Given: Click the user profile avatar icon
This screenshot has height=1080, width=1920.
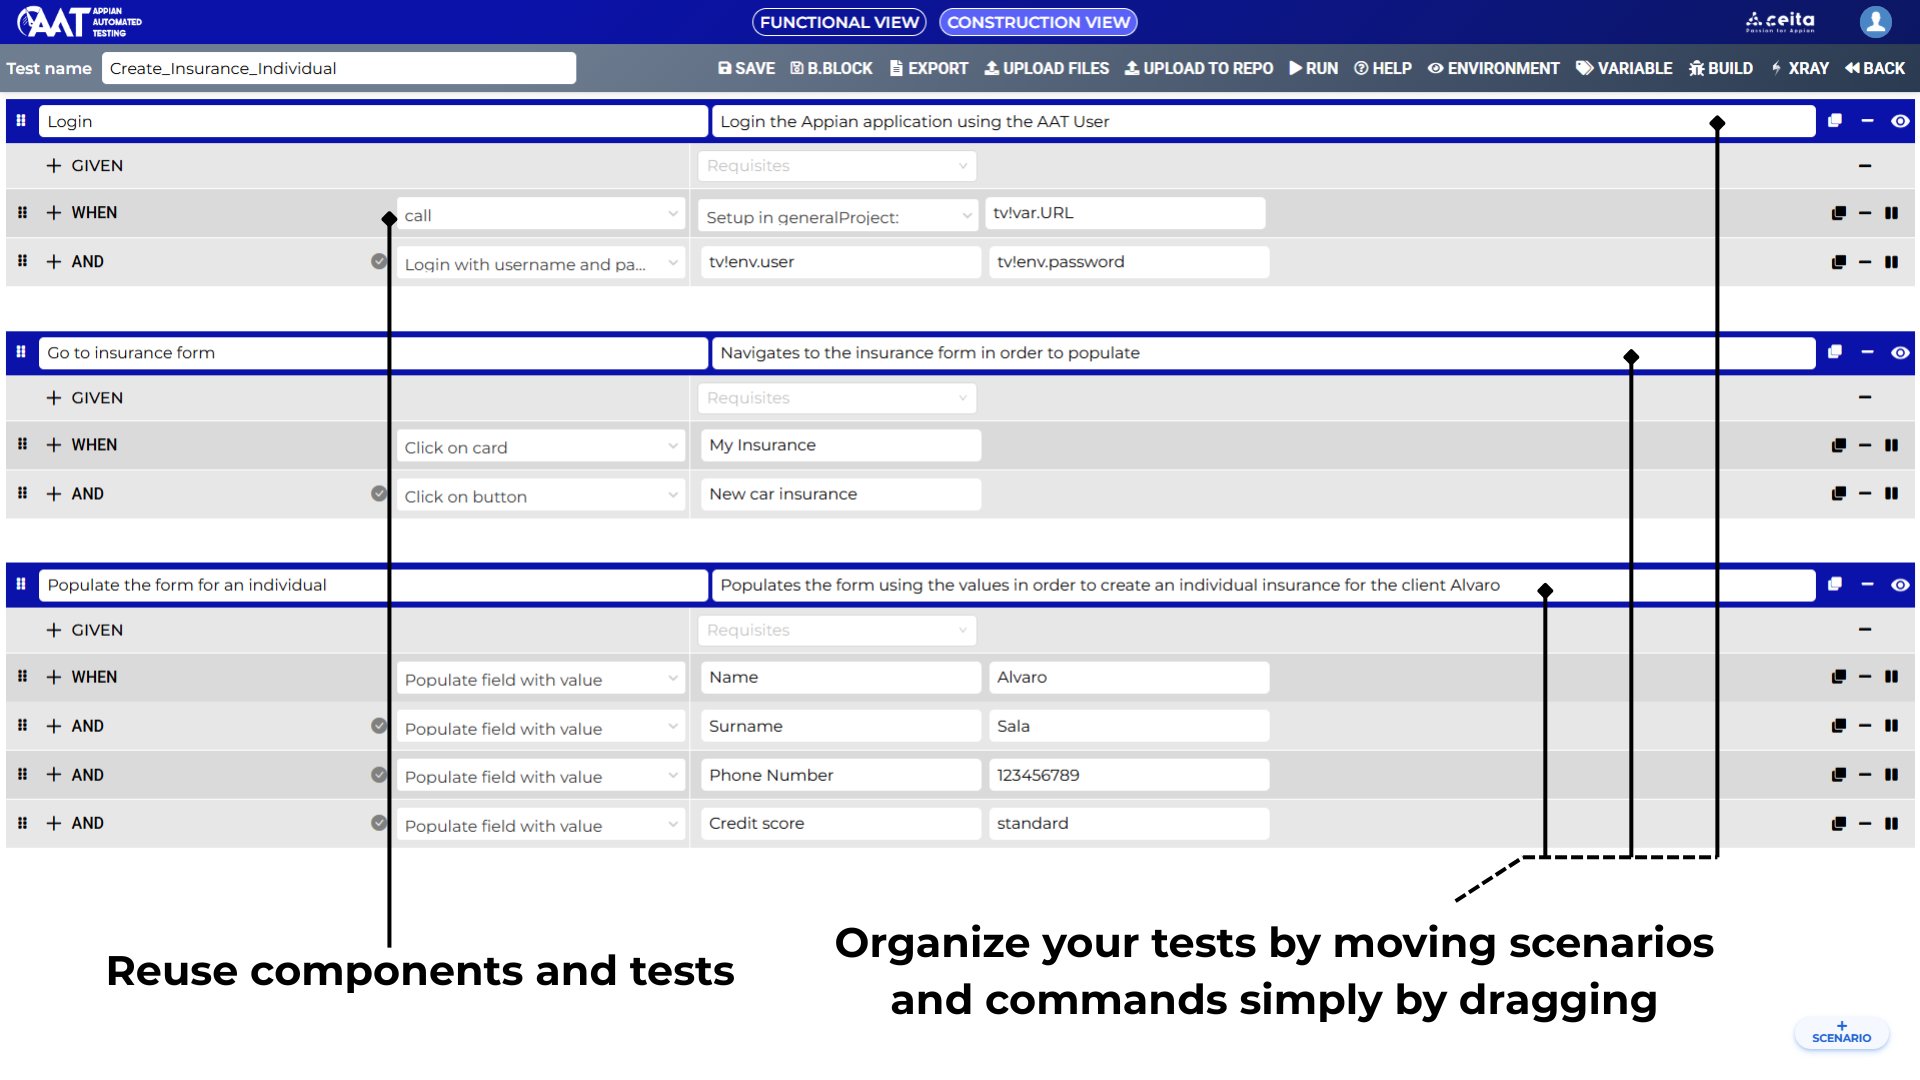Looking at the screenshot, I should [1875, 21].
